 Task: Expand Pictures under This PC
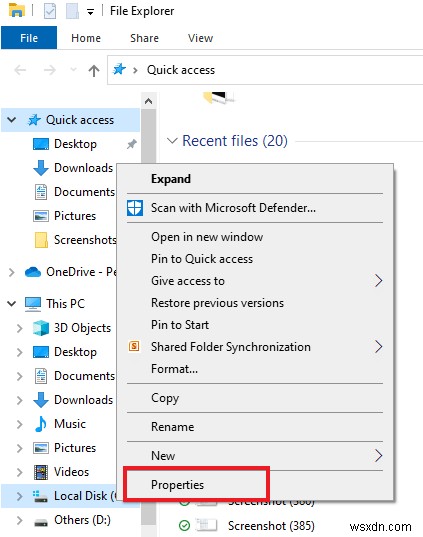click(x=20, y=448)
